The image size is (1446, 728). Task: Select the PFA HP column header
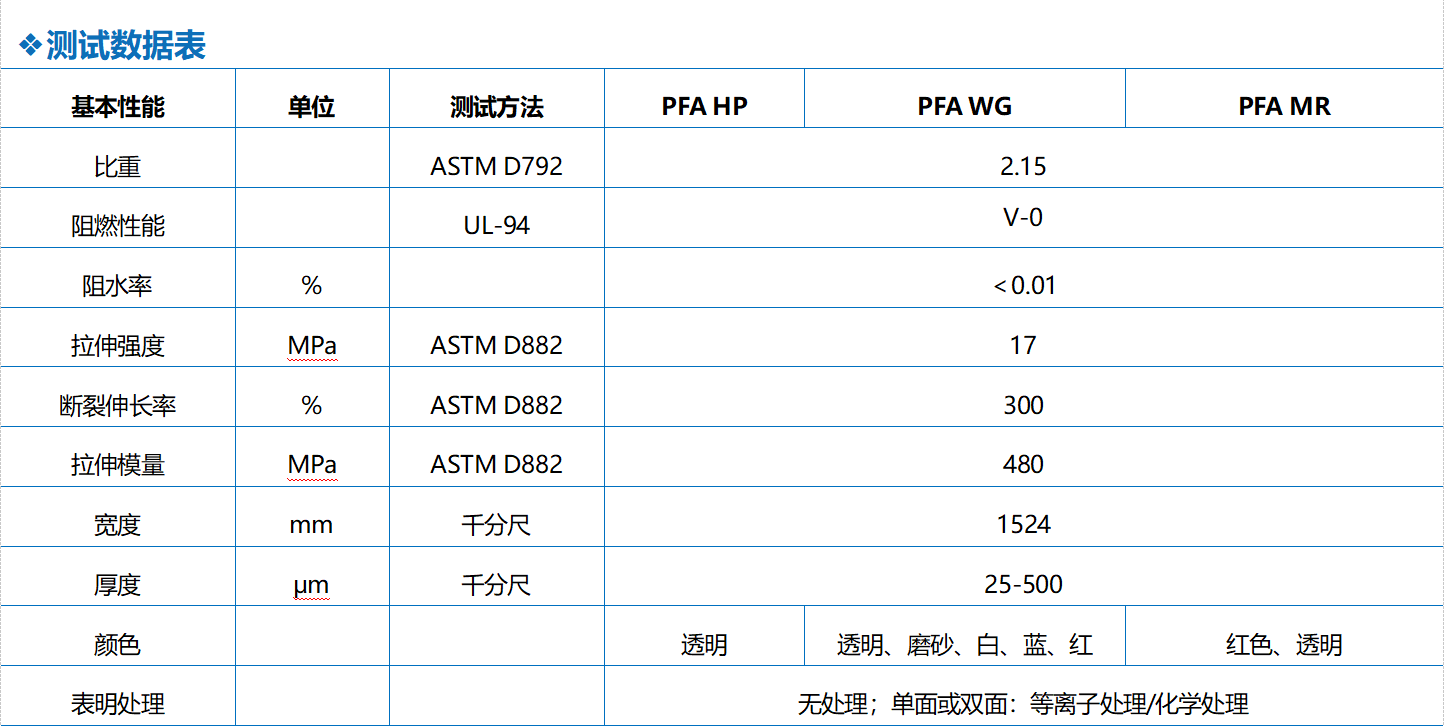click(x=704, y=107)
